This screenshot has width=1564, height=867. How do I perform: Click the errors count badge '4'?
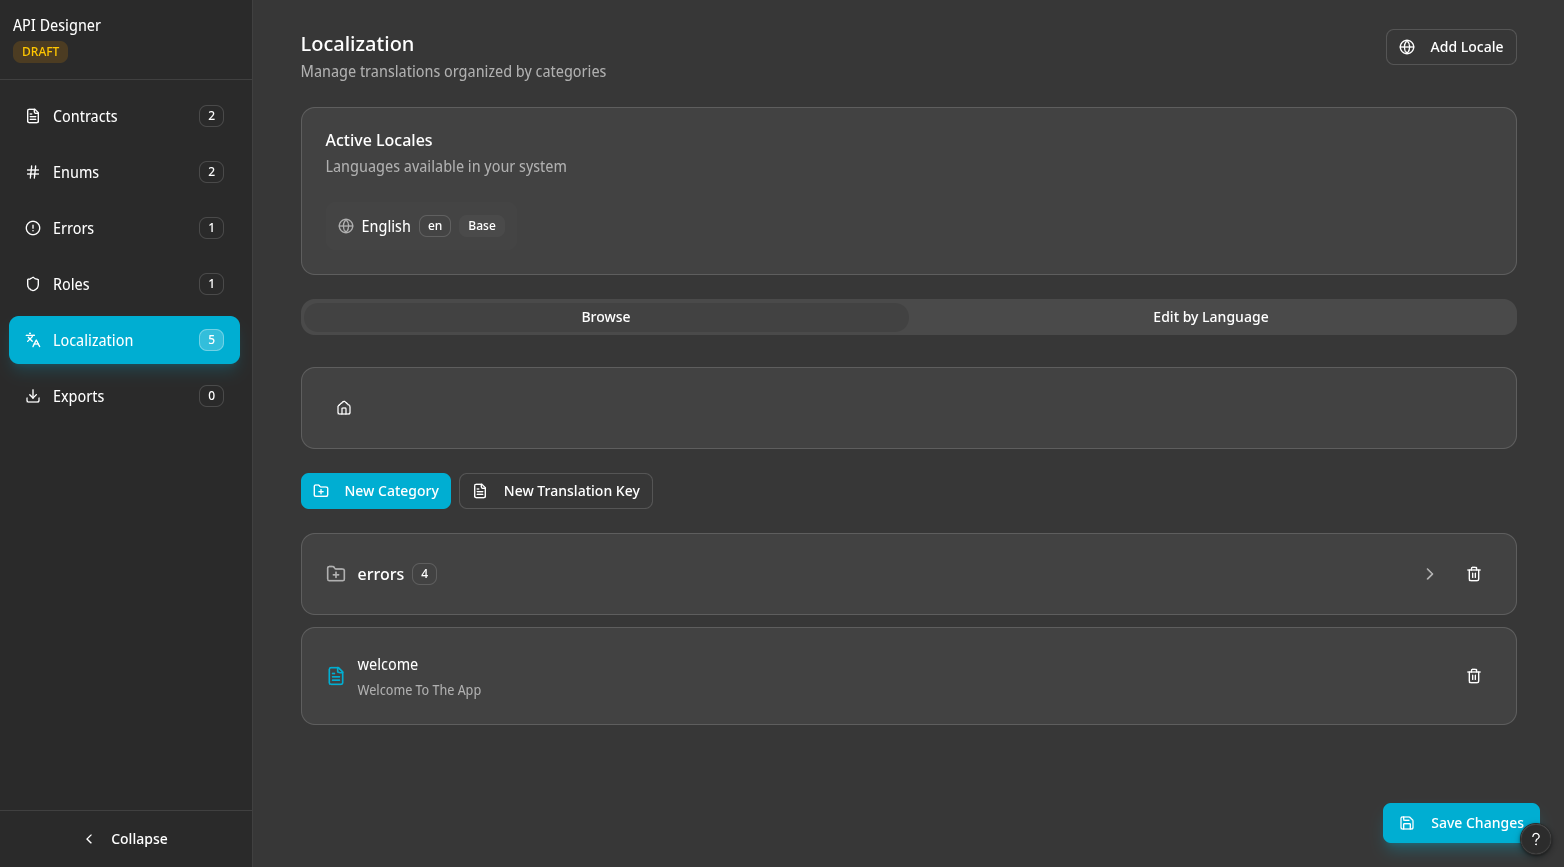click(425, 574)
